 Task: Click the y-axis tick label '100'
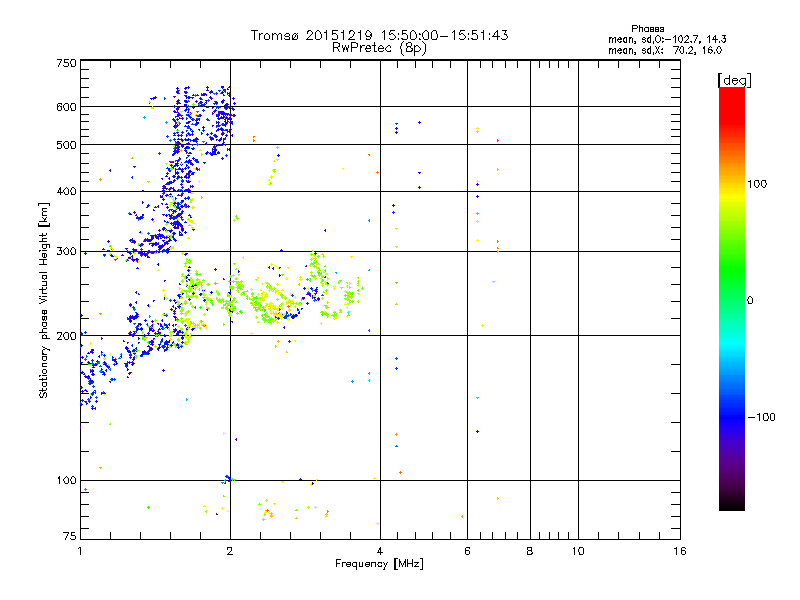tap(66, 481)
